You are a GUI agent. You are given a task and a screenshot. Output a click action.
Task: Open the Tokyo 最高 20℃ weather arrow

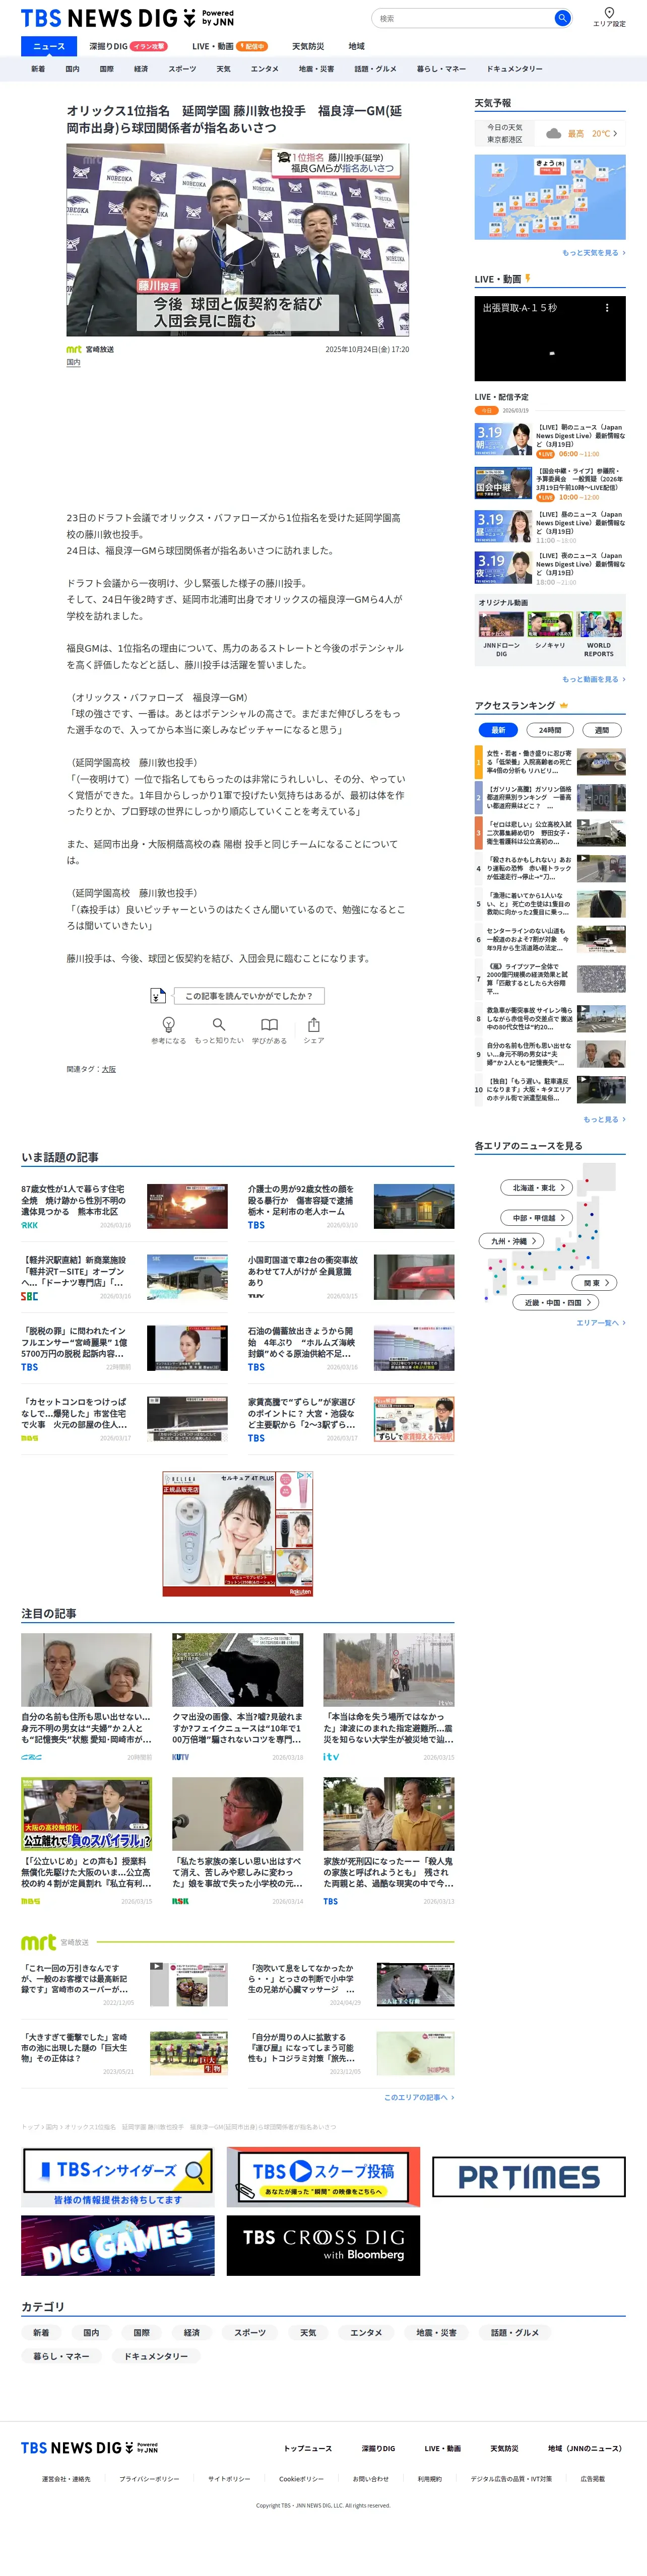point(615,133)
